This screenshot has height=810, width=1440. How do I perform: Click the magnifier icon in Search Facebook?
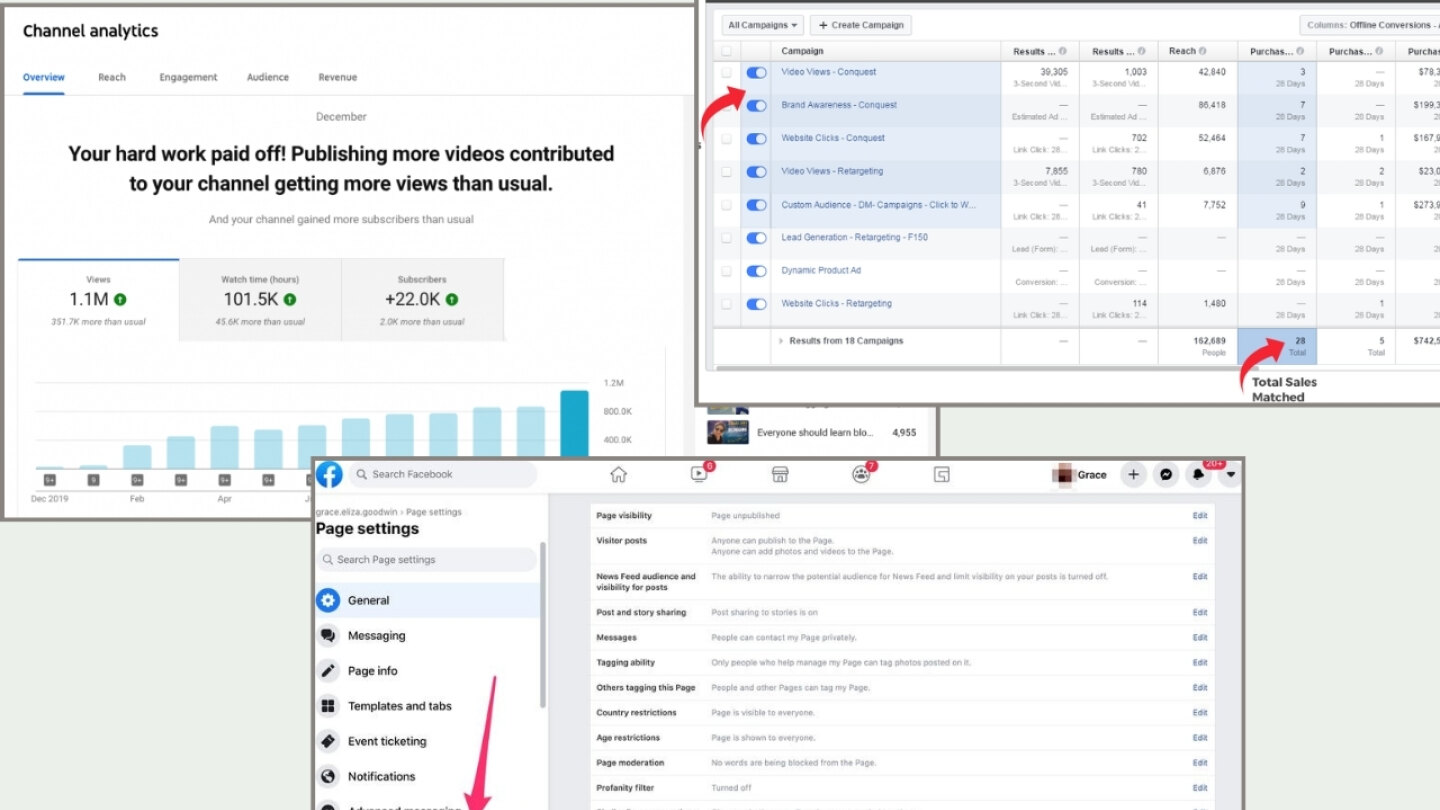361,474
